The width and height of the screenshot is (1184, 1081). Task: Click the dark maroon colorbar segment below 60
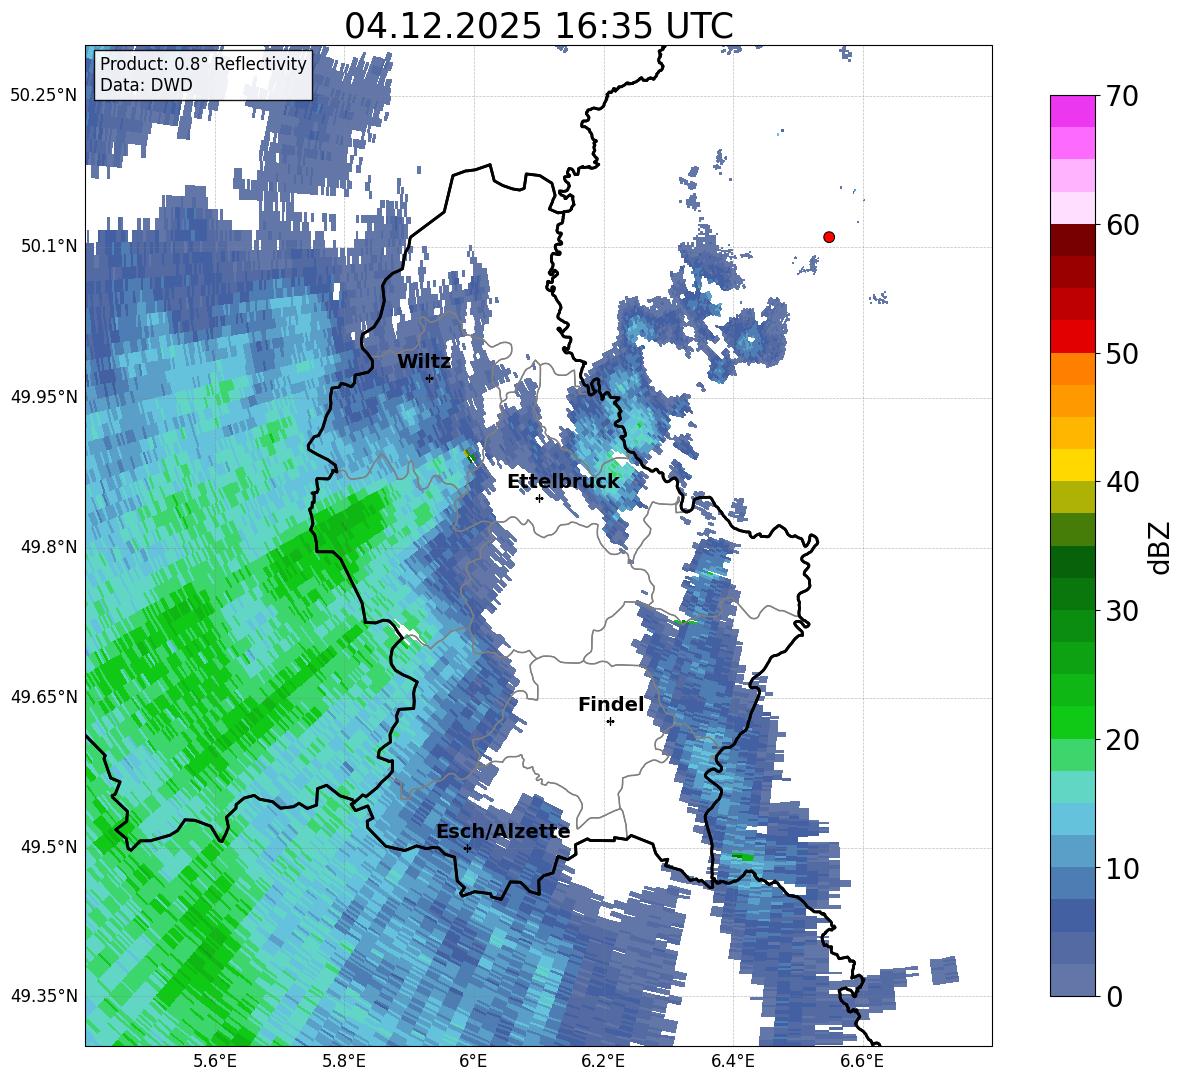click(x=1072, y=240)
